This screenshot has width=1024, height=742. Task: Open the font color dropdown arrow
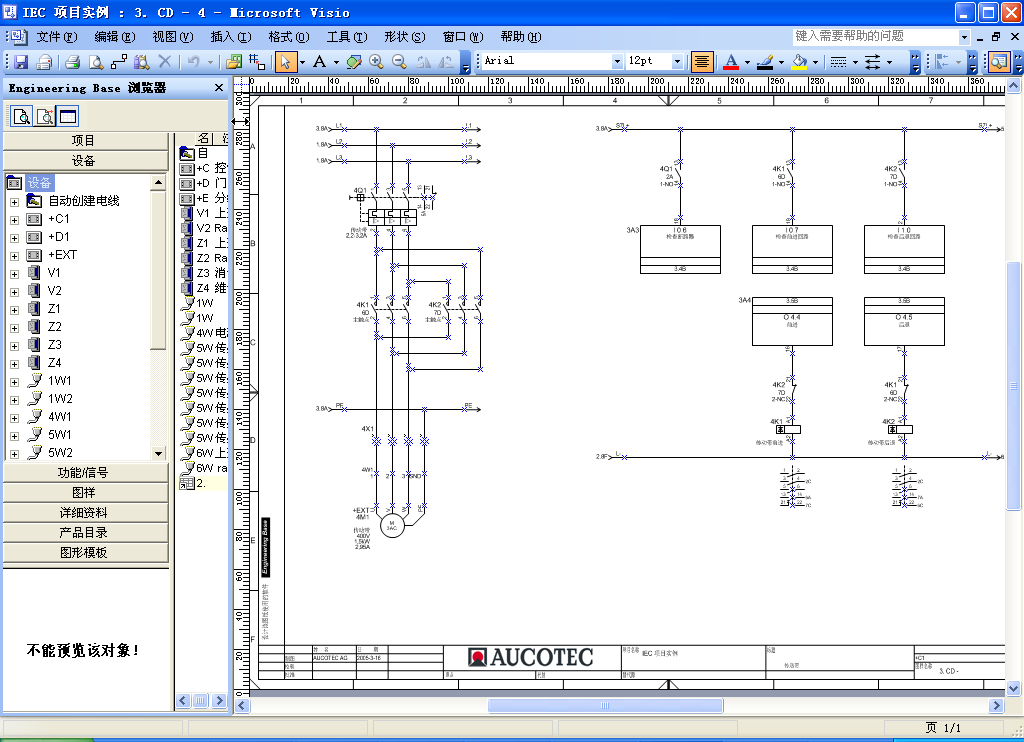pos(748,63)
